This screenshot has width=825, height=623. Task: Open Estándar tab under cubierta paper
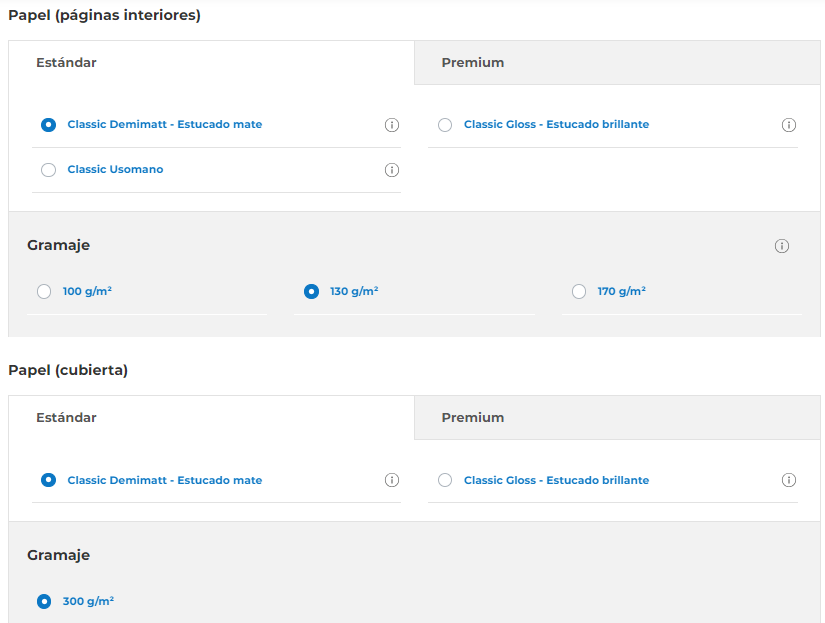(212, 418)
